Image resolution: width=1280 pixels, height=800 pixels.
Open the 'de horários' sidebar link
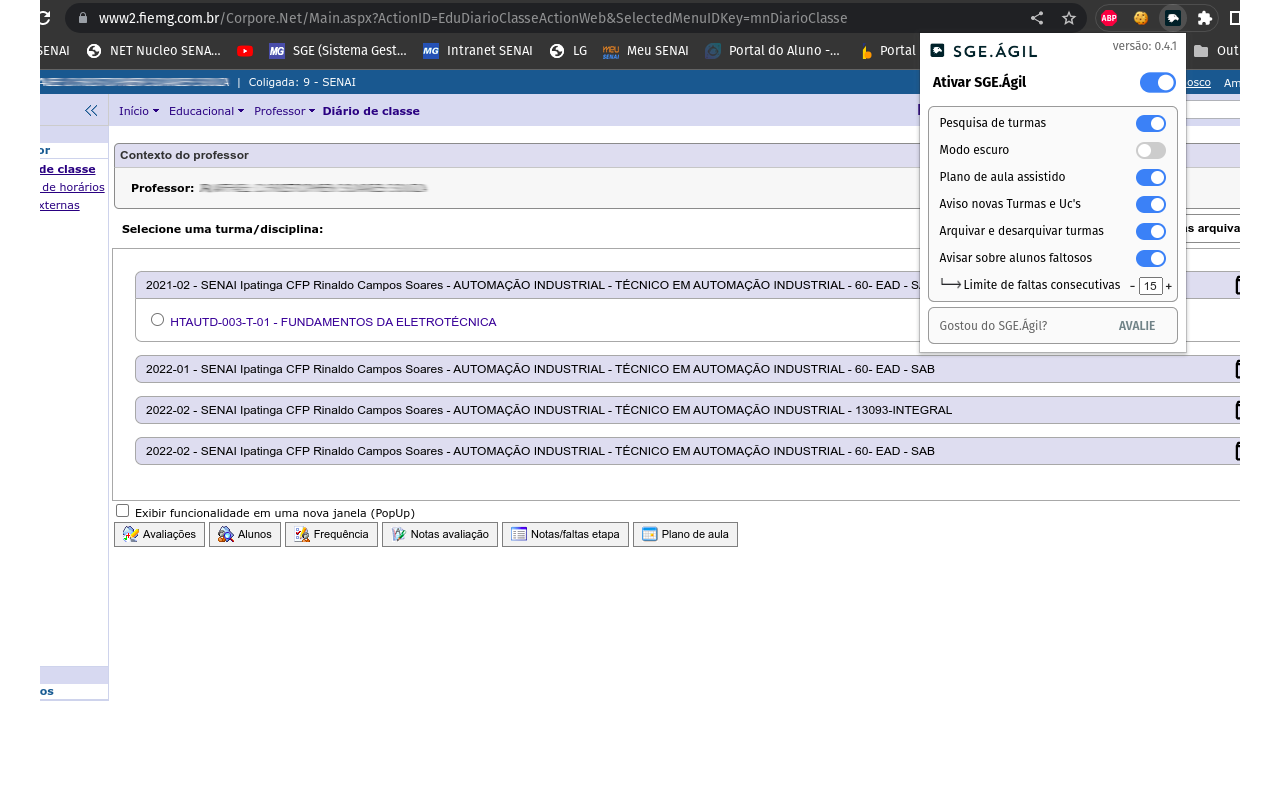pyautogui.click(x=72, y=187)
